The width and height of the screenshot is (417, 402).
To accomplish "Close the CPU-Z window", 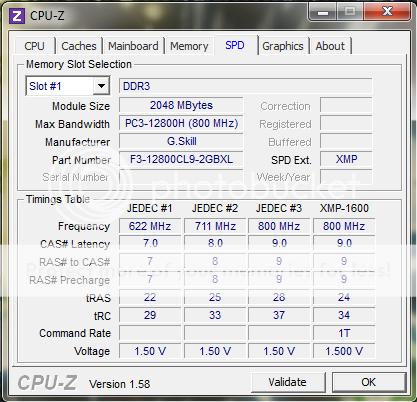I will pos(387,12).
